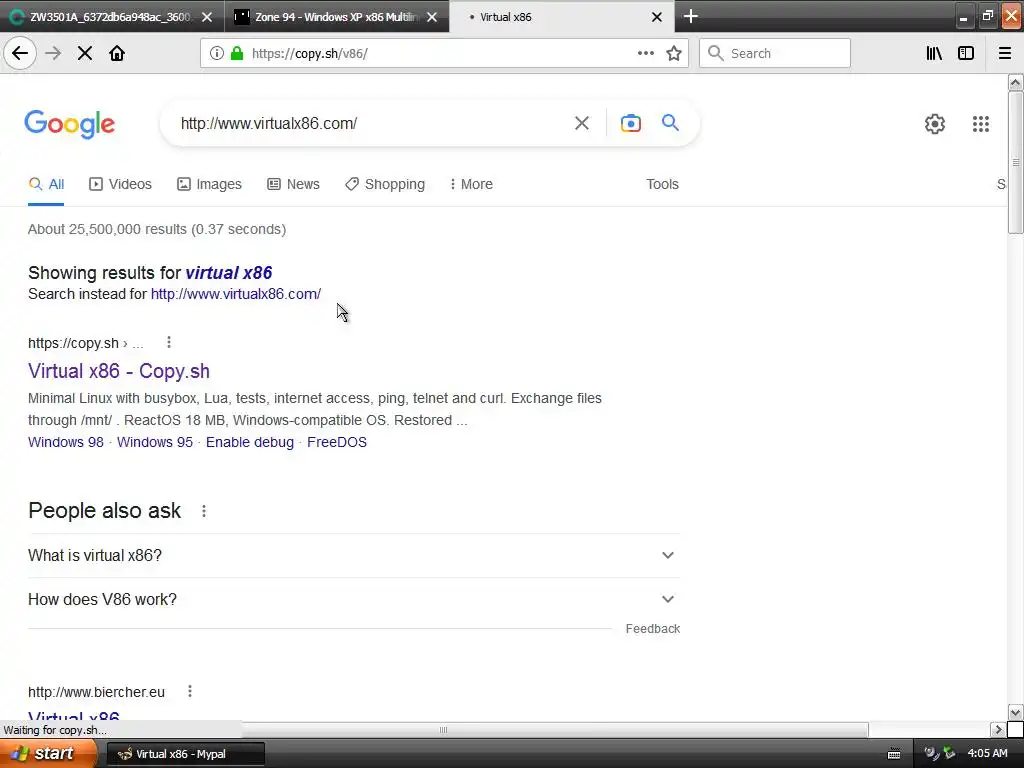Close the Virtual x86 tab
The image size is (1024, 768).
pos(657,17)
